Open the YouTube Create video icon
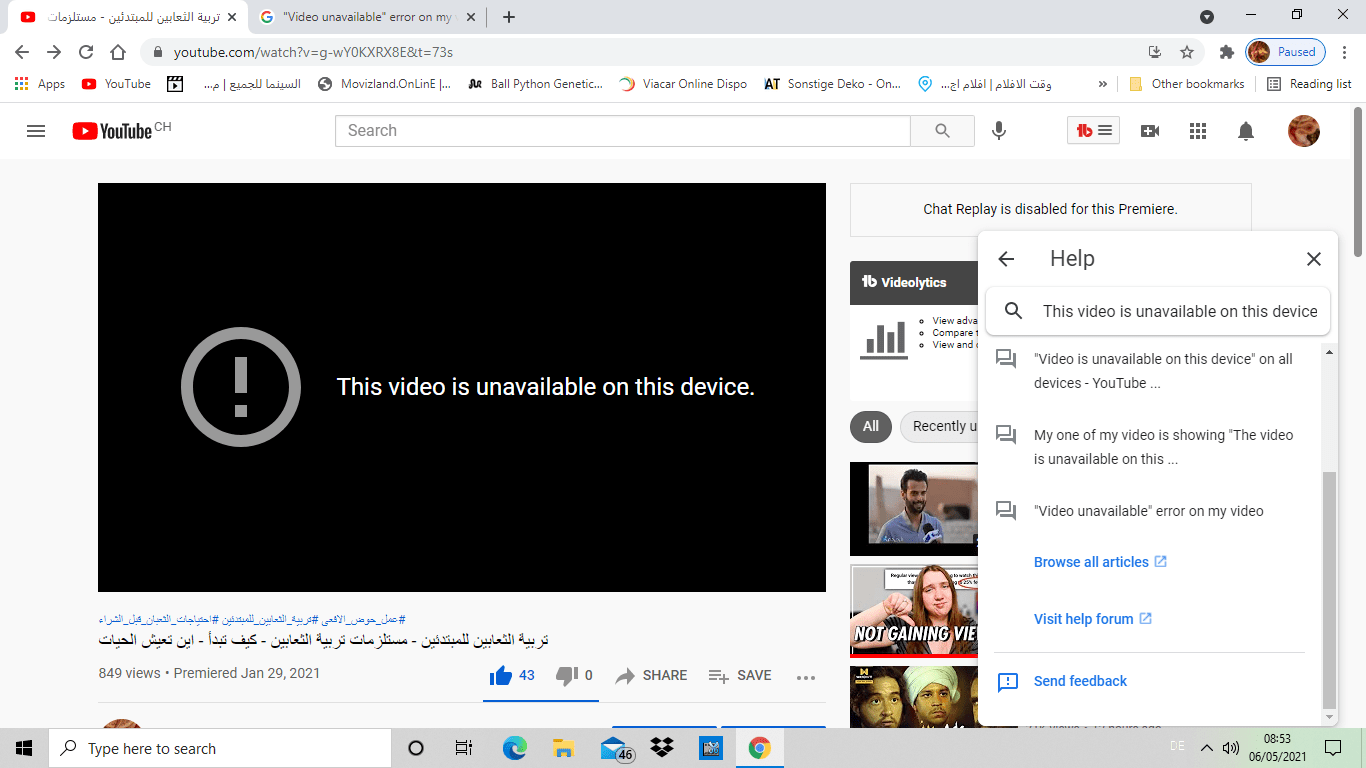The width and height of the screenshot is (1366, 768). (x=1149, y=130)
